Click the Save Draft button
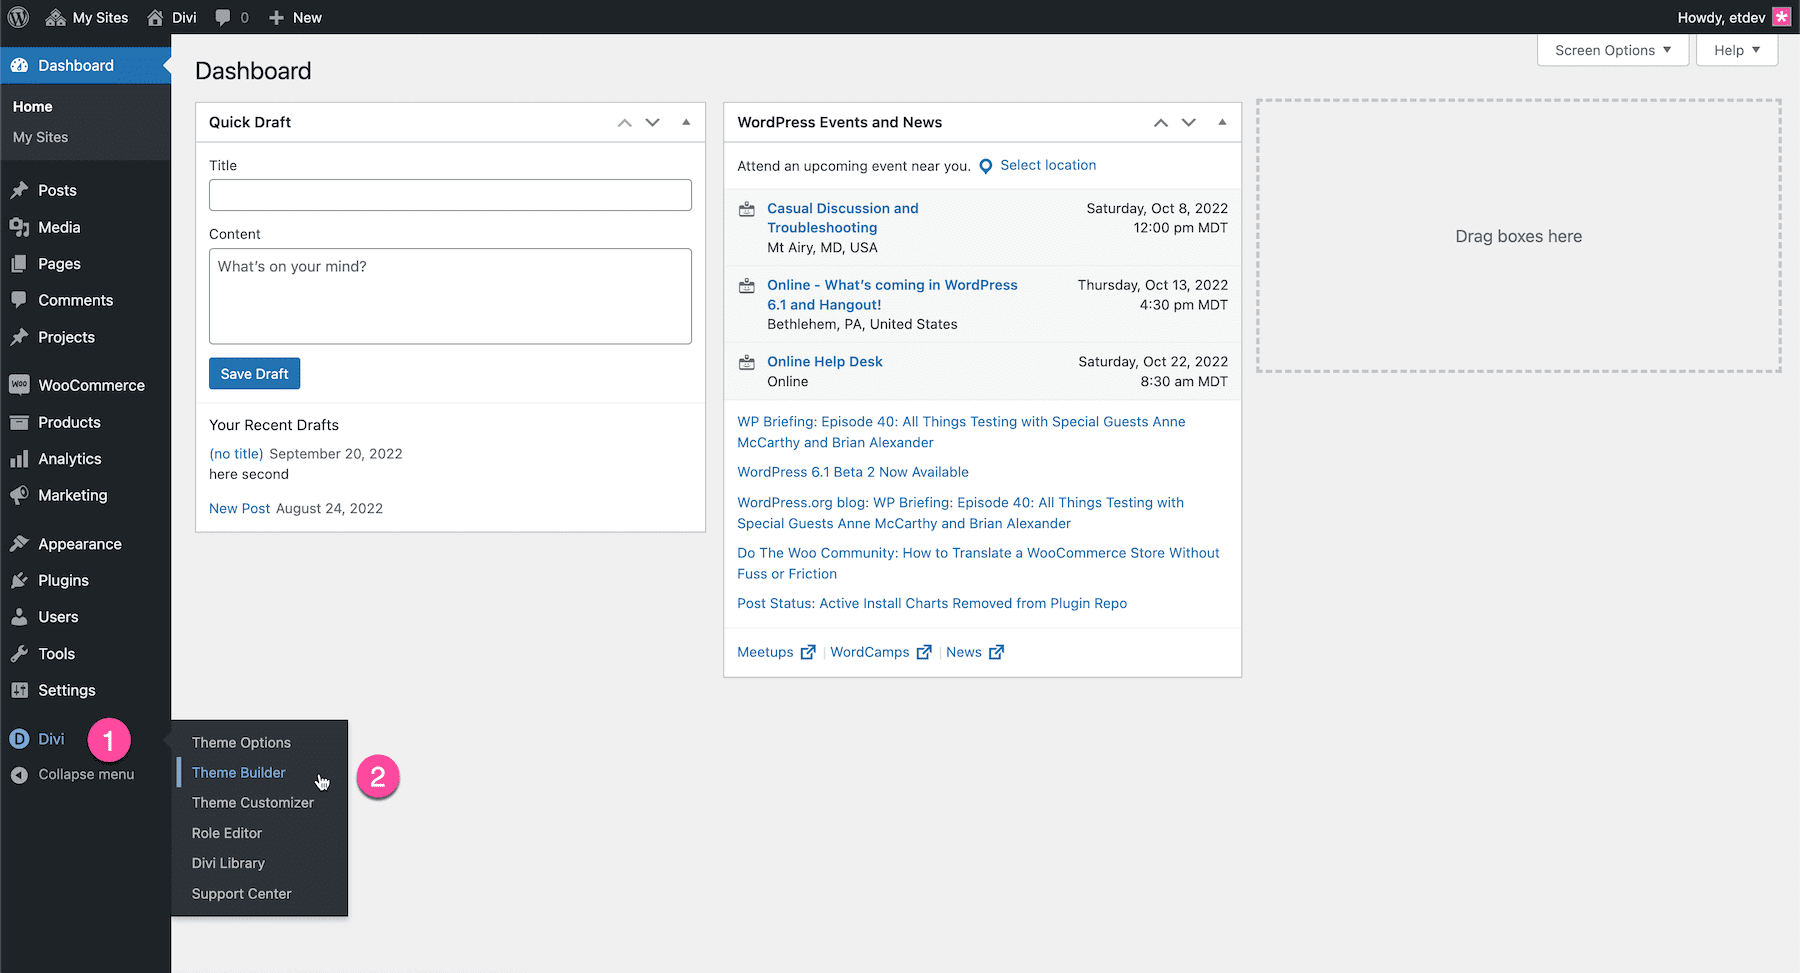Screen dimensions: 1800x973 point(254,373)
